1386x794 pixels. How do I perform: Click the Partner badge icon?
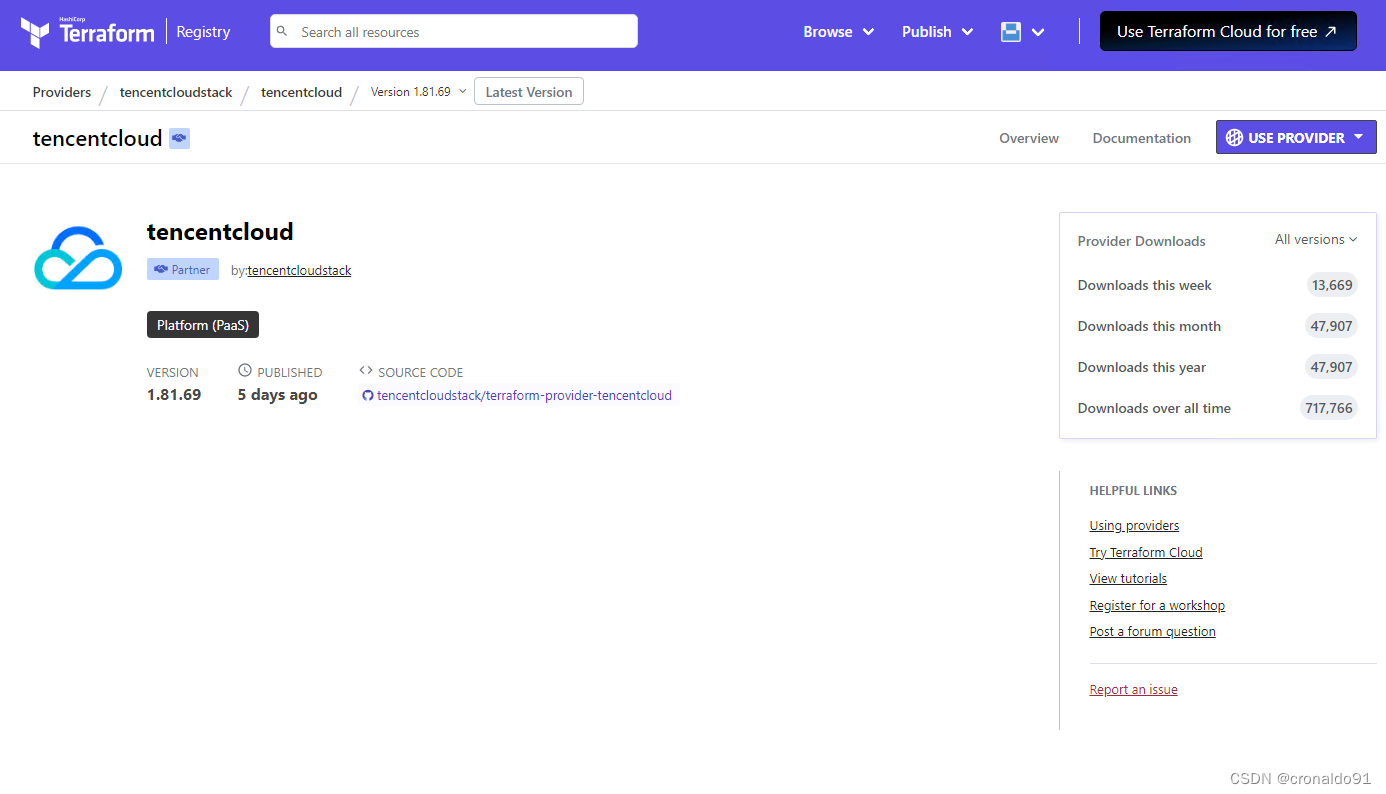162,269
